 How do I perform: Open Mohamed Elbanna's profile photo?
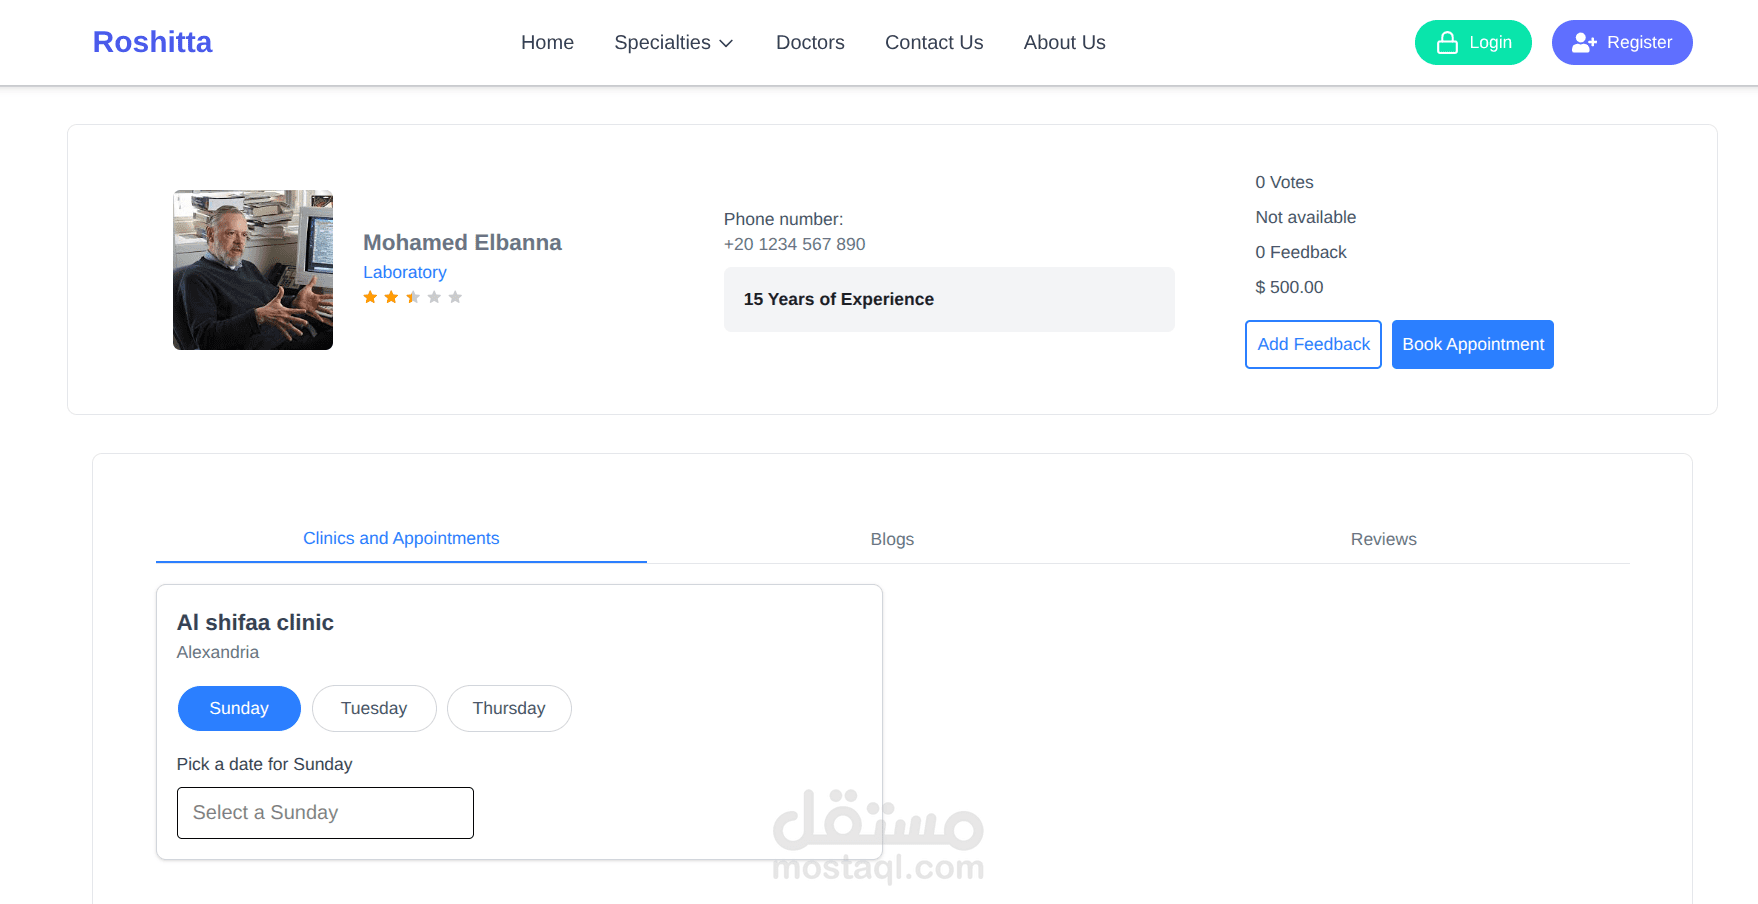click(253, 270)
